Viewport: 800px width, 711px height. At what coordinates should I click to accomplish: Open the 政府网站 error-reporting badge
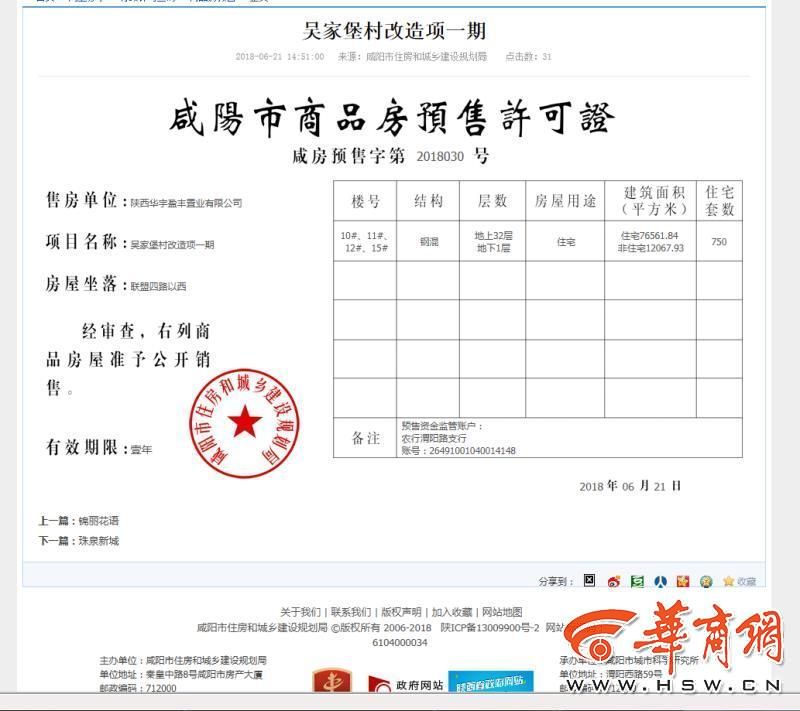(405, 684)
